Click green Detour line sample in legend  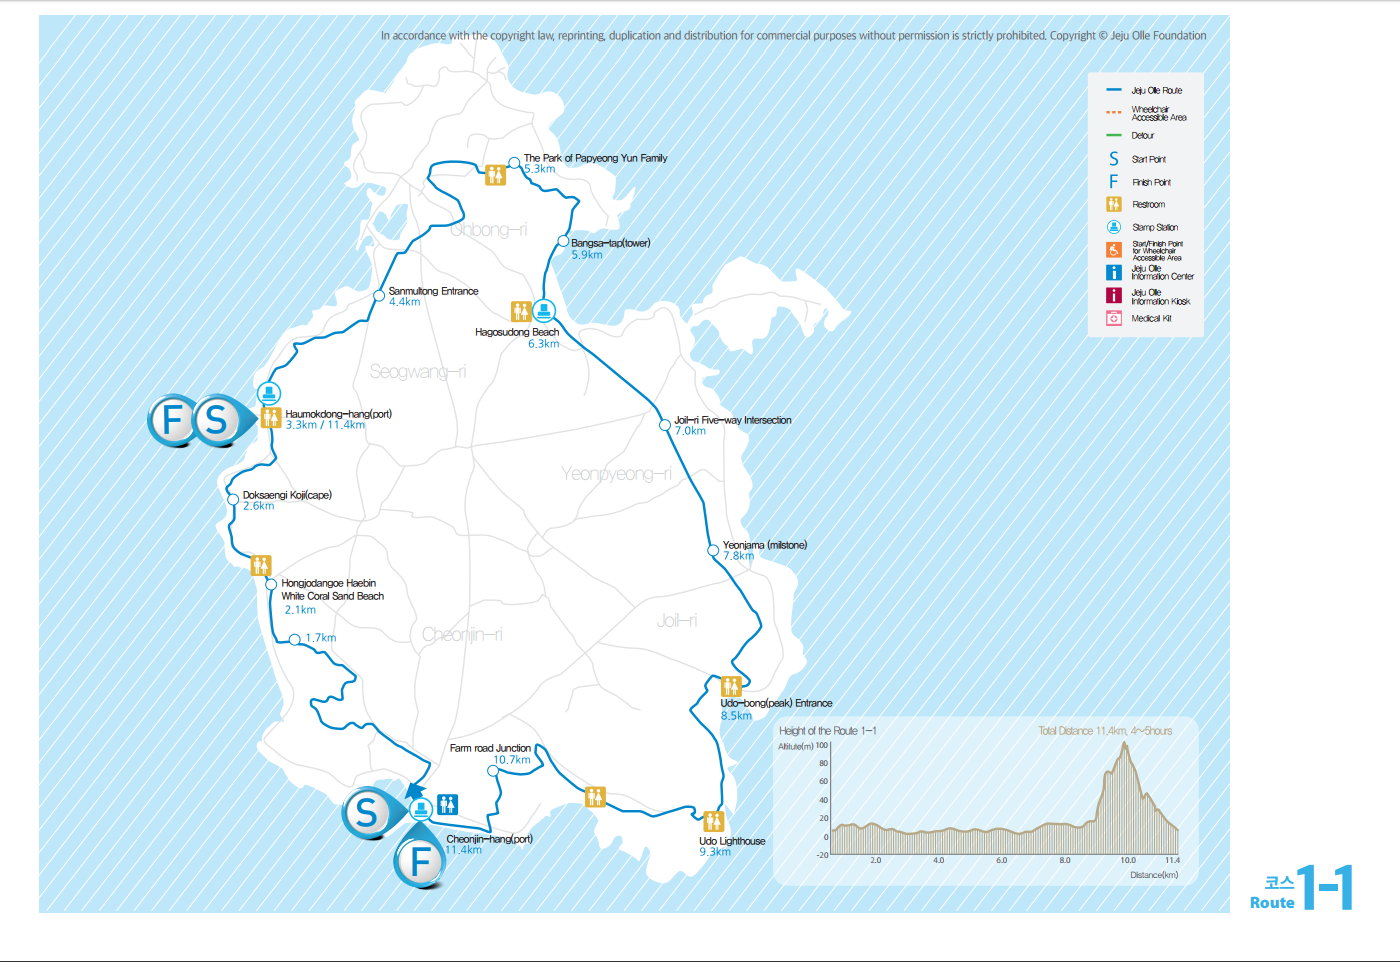(1113, 135)
